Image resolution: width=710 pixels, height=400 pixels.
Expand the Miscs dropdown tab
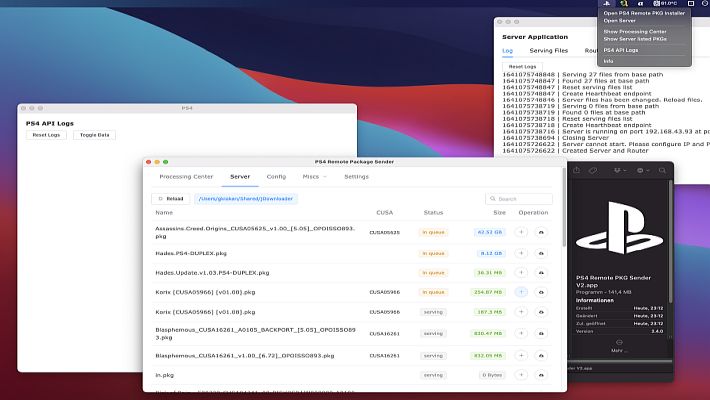[x=314, y=177]
